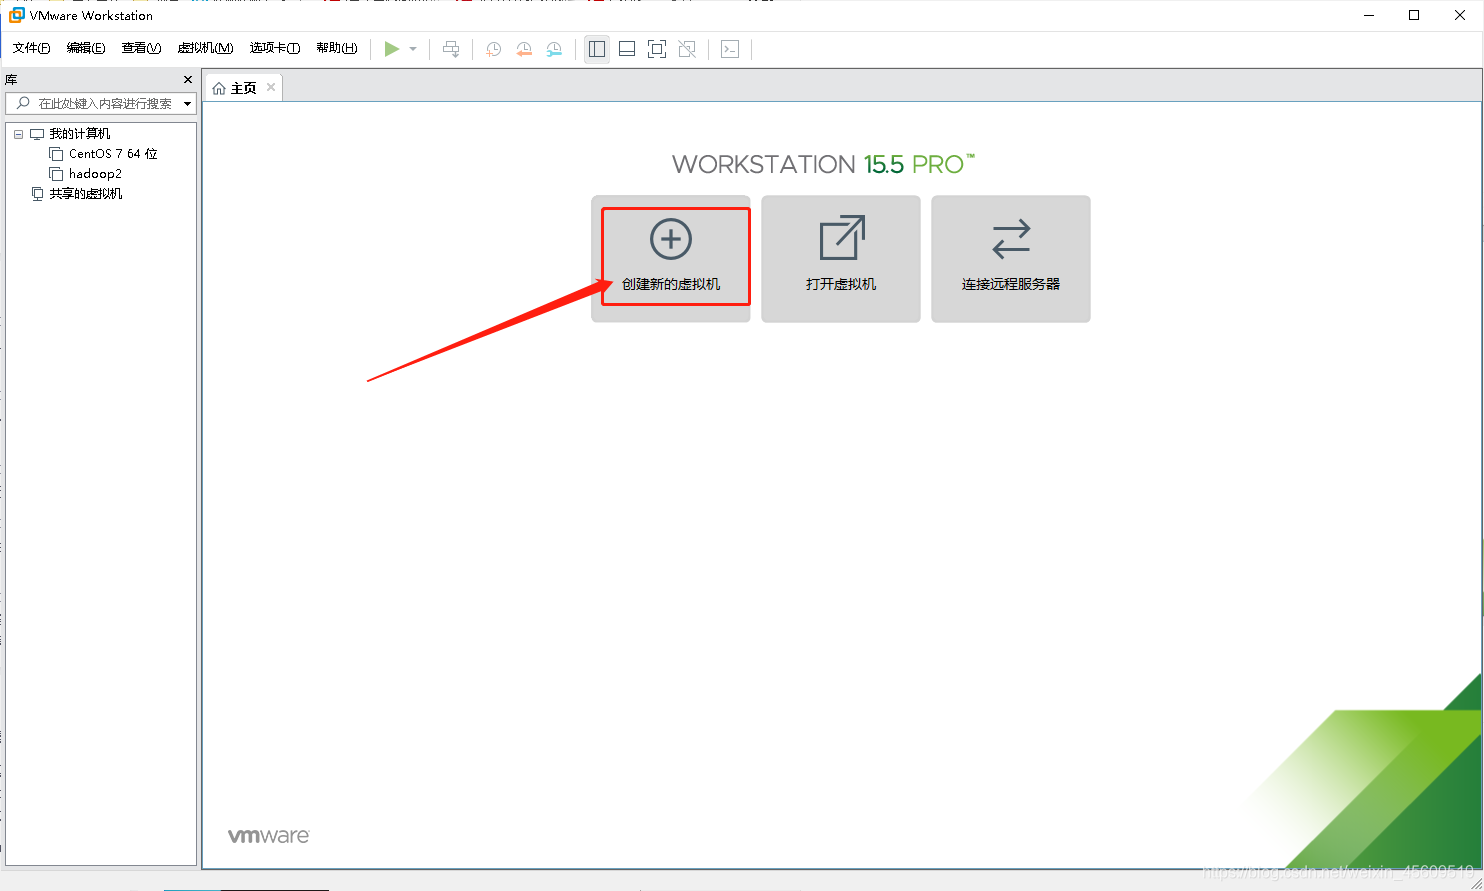Click the home icon on 主页 tab
This screenshot has height=891, width=1484.
219,88
